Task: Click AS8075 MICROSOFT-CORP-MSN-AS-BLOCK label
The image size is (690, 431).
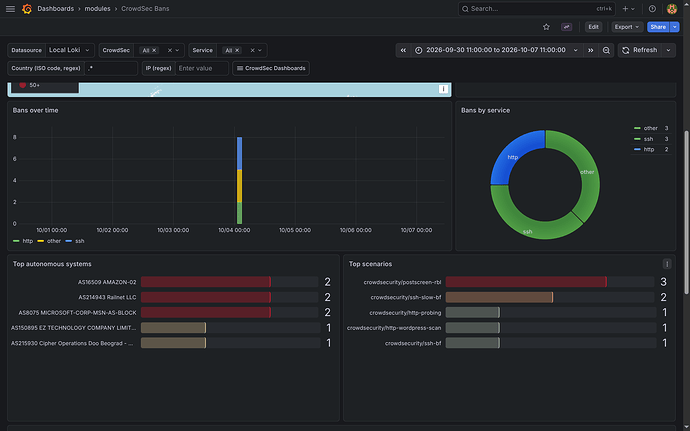Action: 77,313
